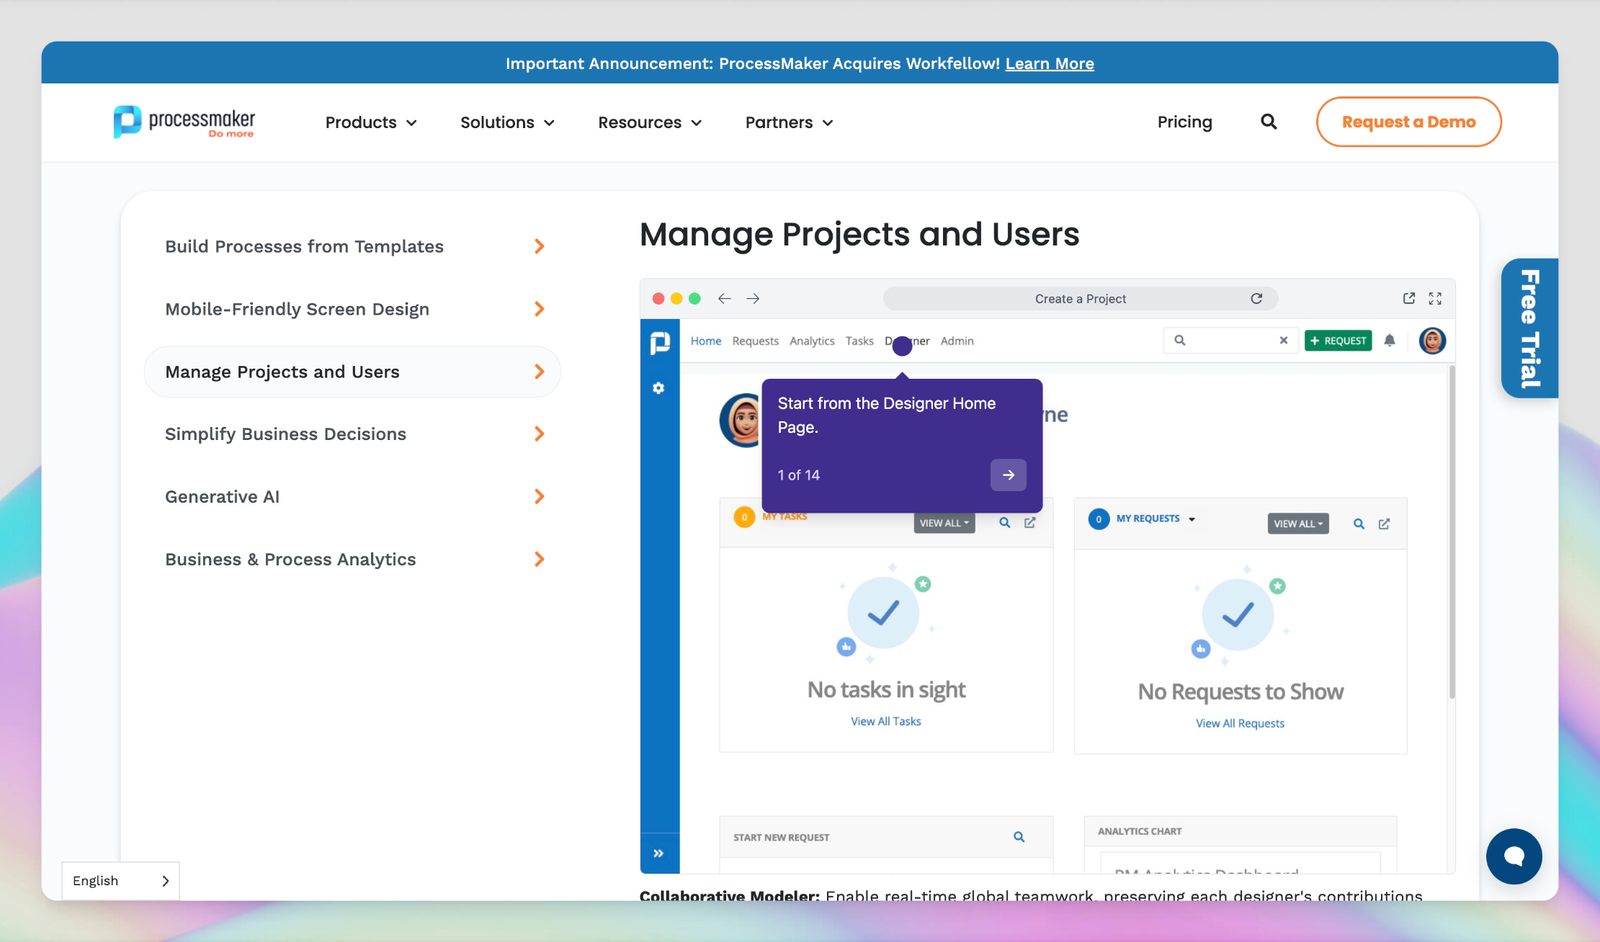Select Build Processes from Templates
This screenshot has height=942, width=1600.
click(353, 247)
